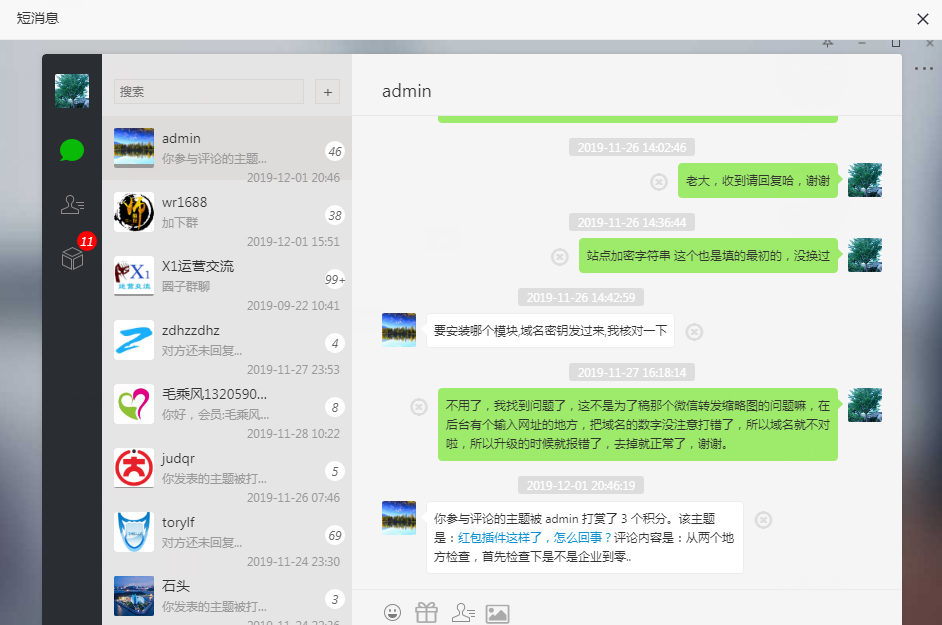
Task: Open the emoji picker
Action: tap(393, 612)
